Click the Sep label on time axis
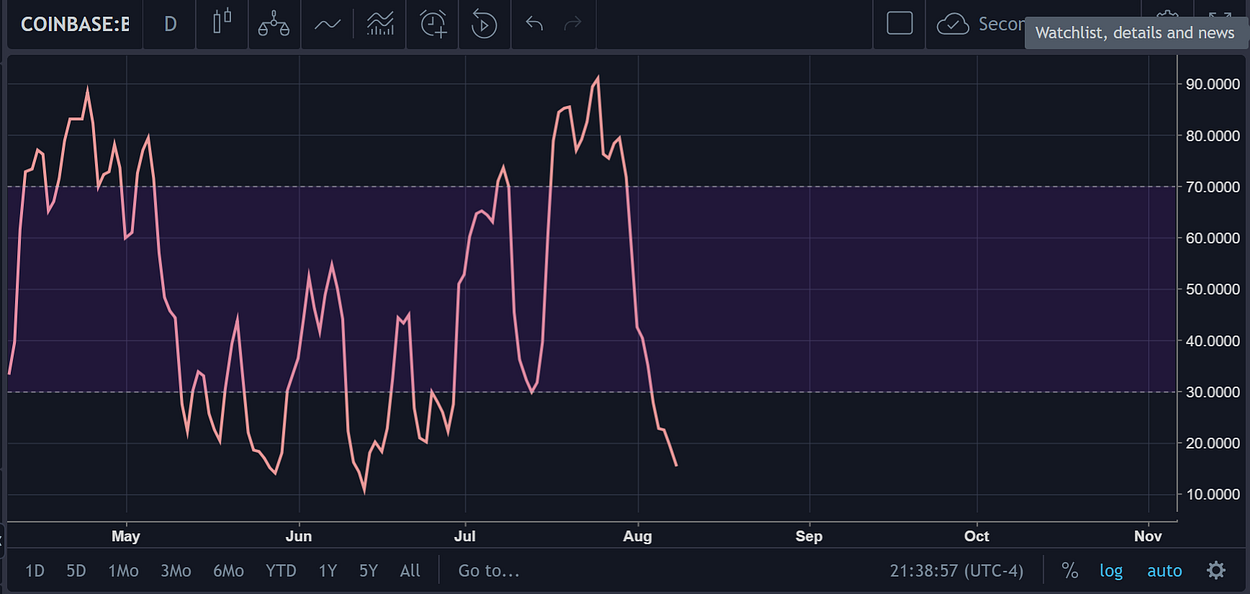 [x=809, y=536]
